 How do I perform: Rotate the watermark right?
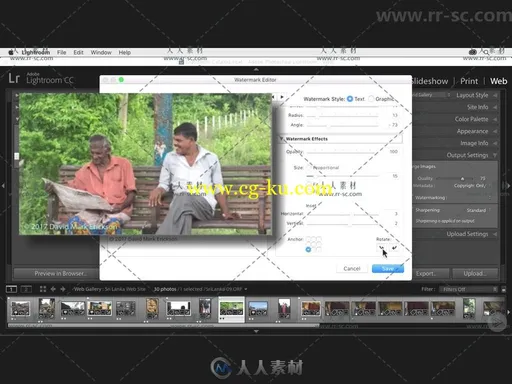click(x=394, y=248)
